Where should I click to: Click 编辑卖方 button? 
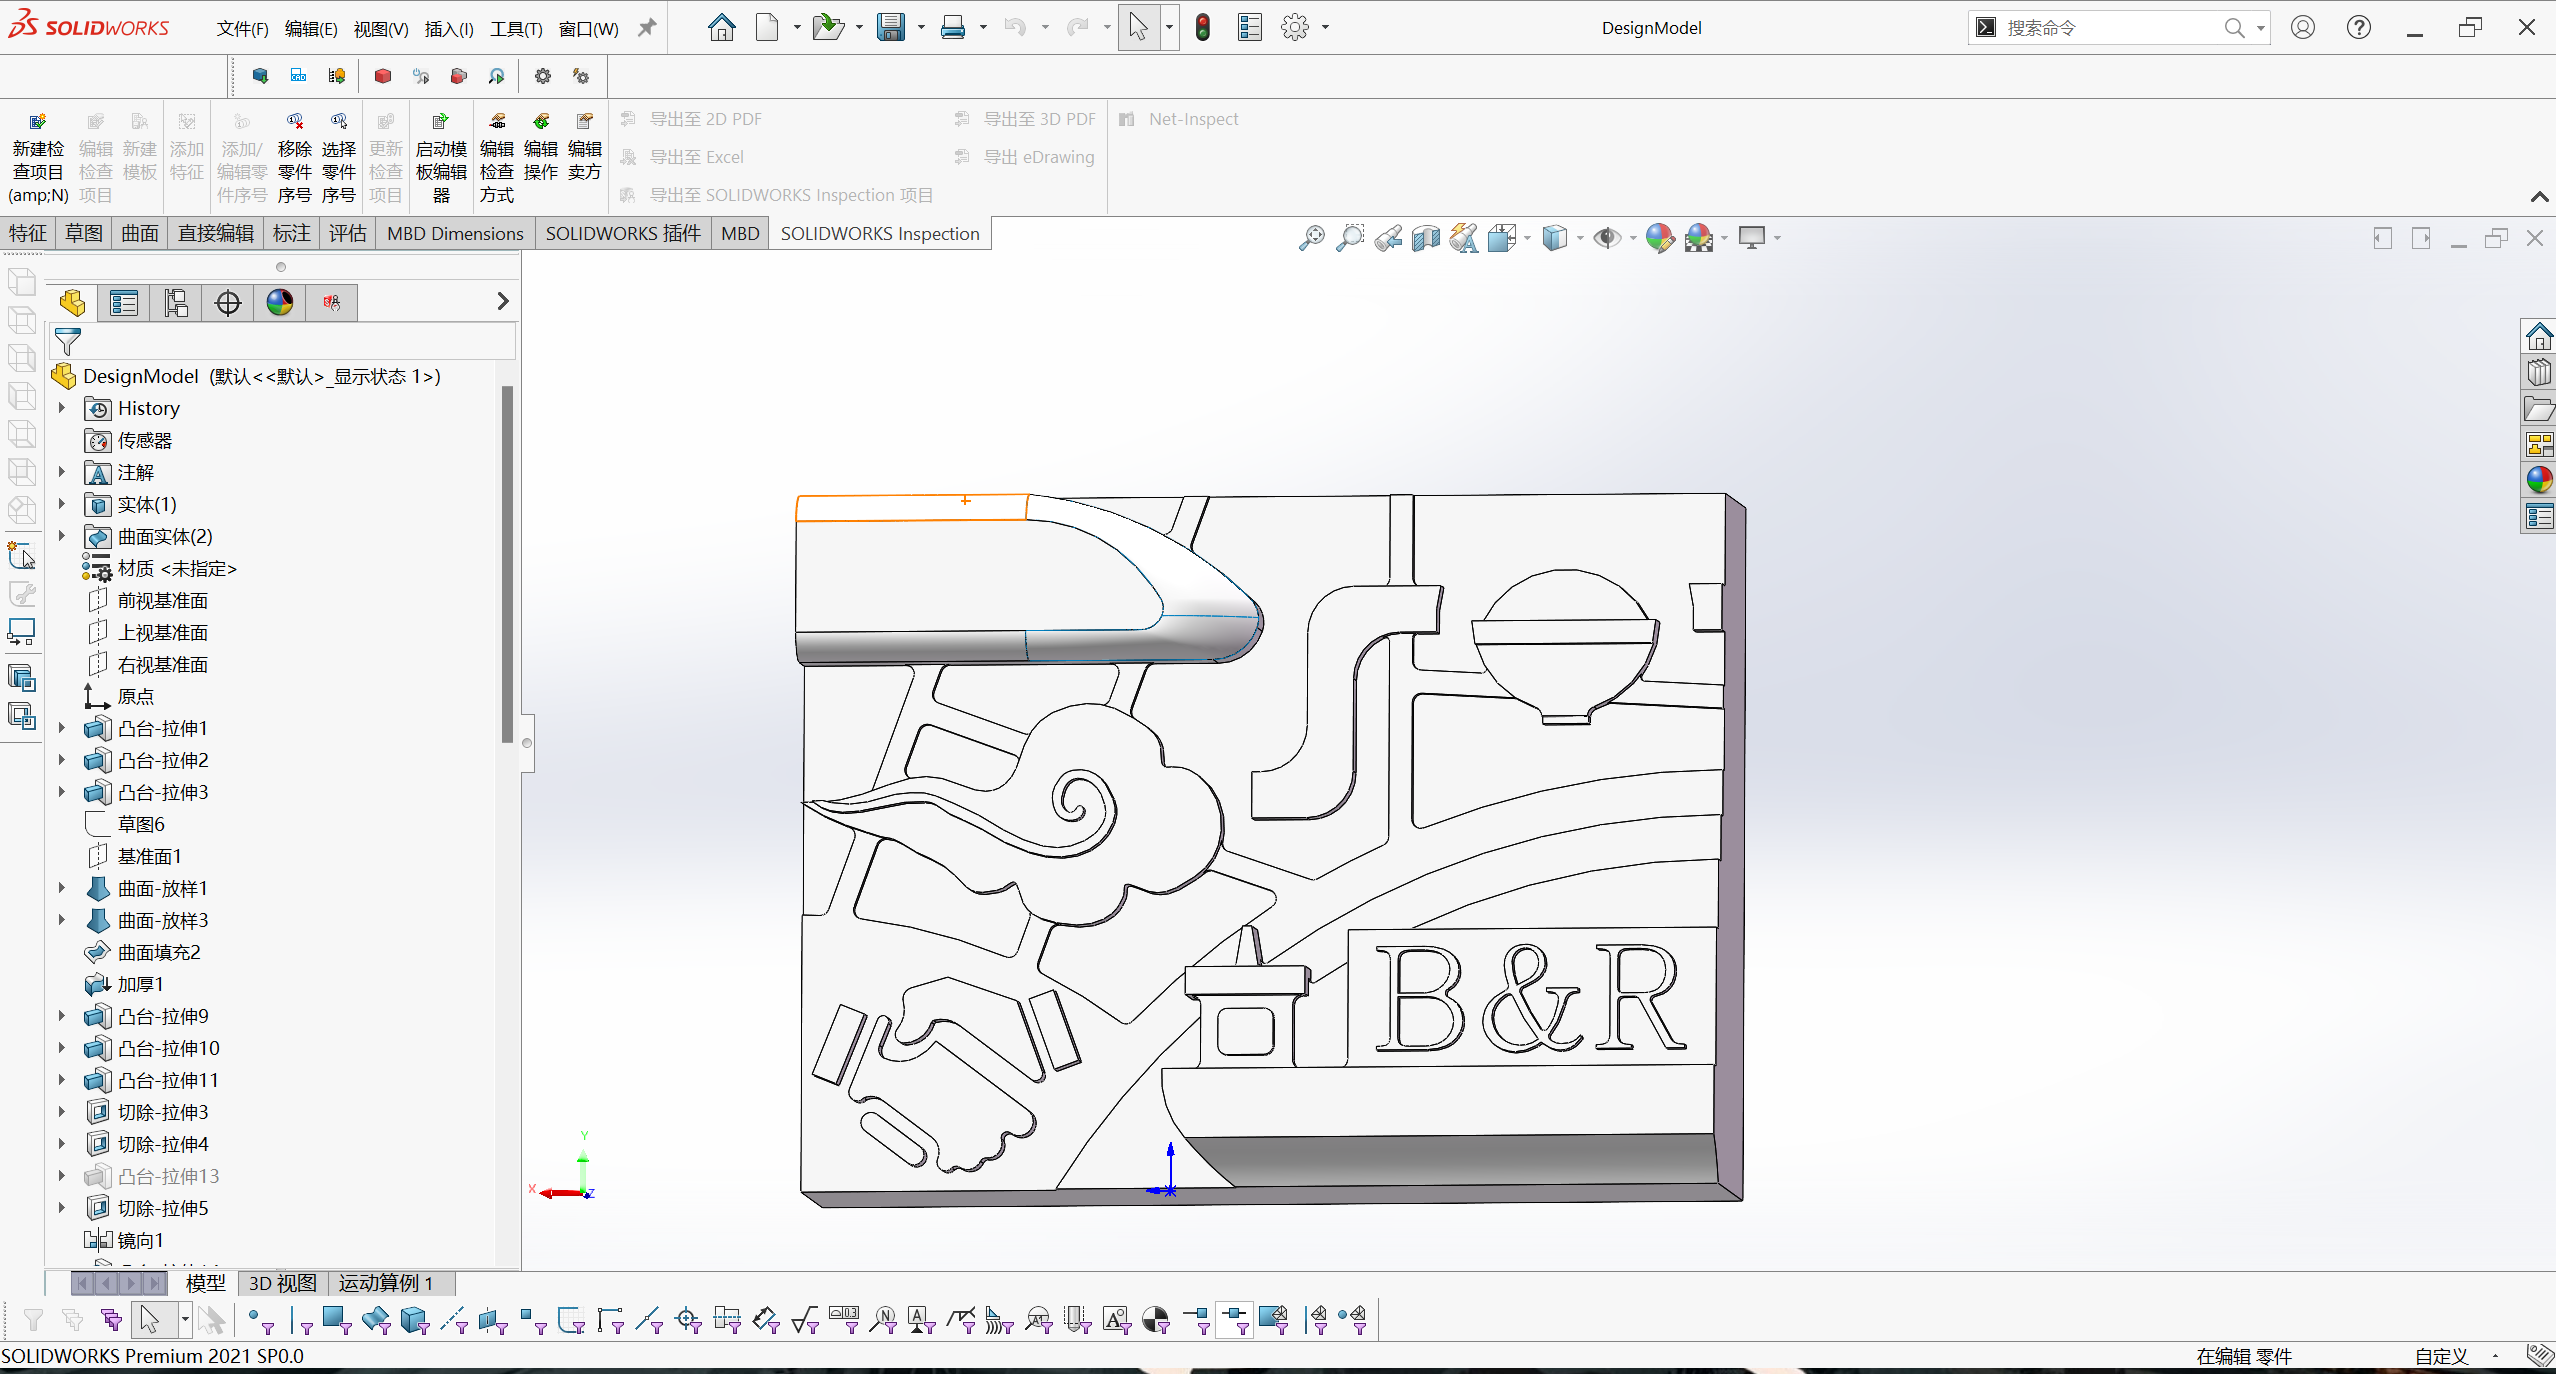(585, 148)
